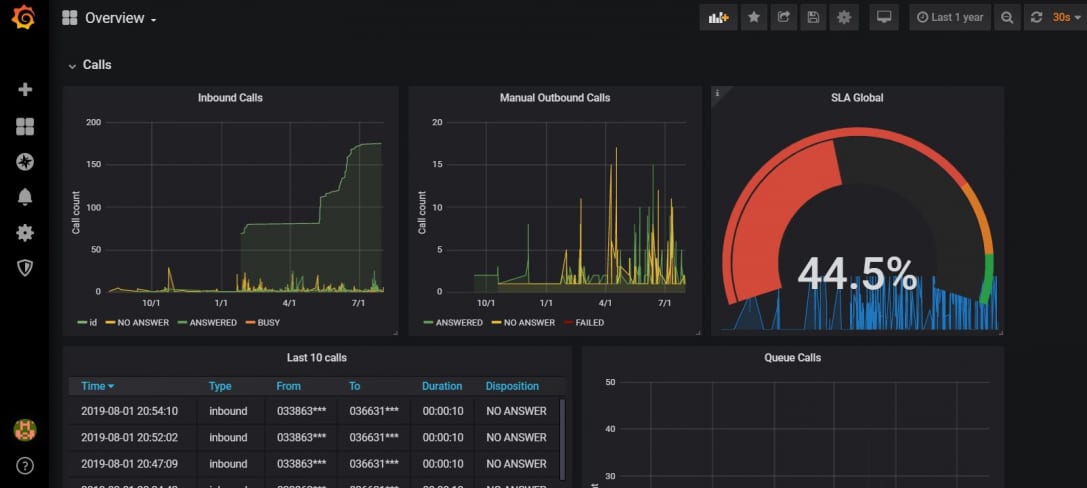Select the 2019-08-01 20:54:10 time cell
The image size is (1087, 488).
[x=130, y=411]
